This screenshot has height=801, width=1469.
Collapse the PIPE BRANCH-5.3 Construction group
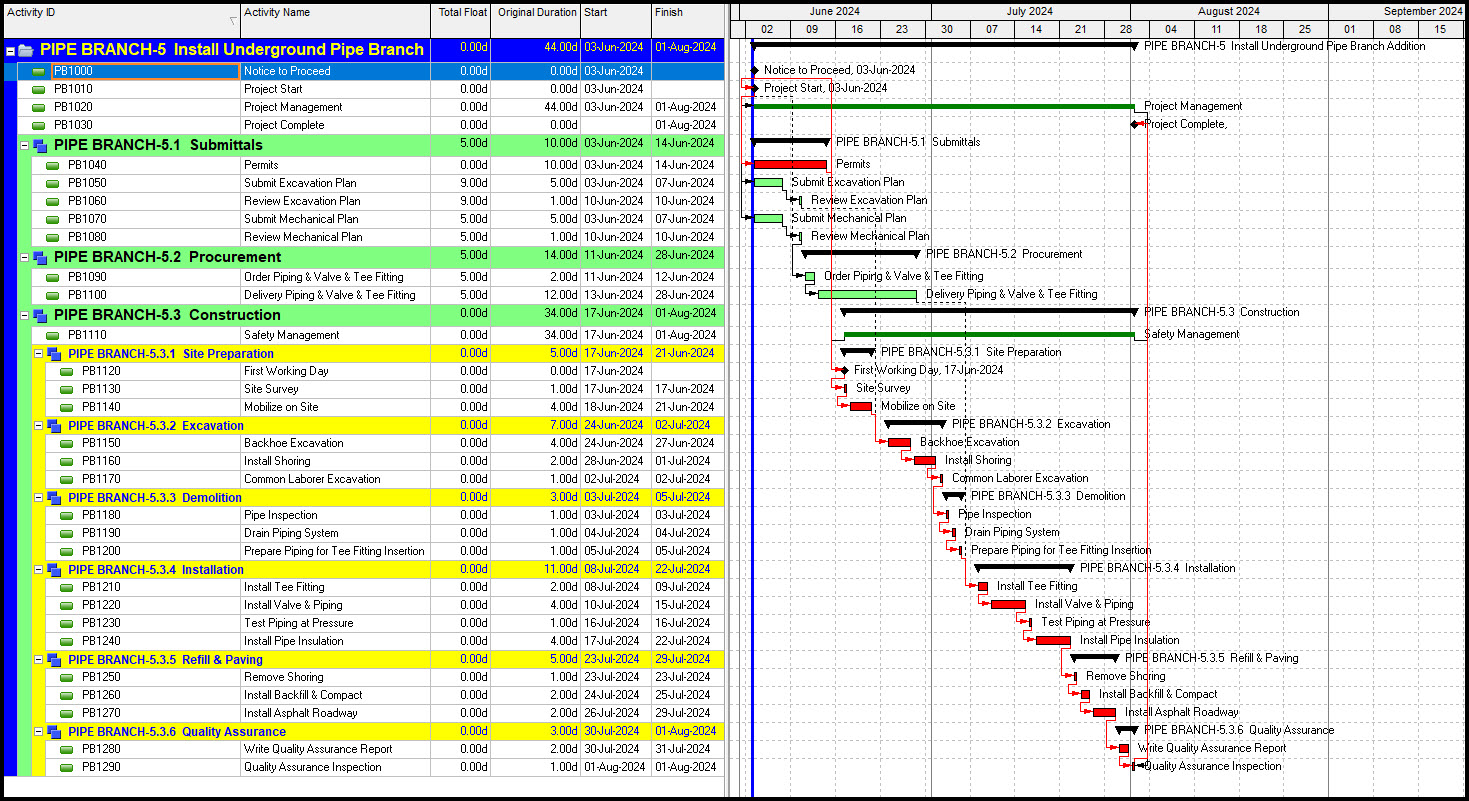tap(24, 316)
